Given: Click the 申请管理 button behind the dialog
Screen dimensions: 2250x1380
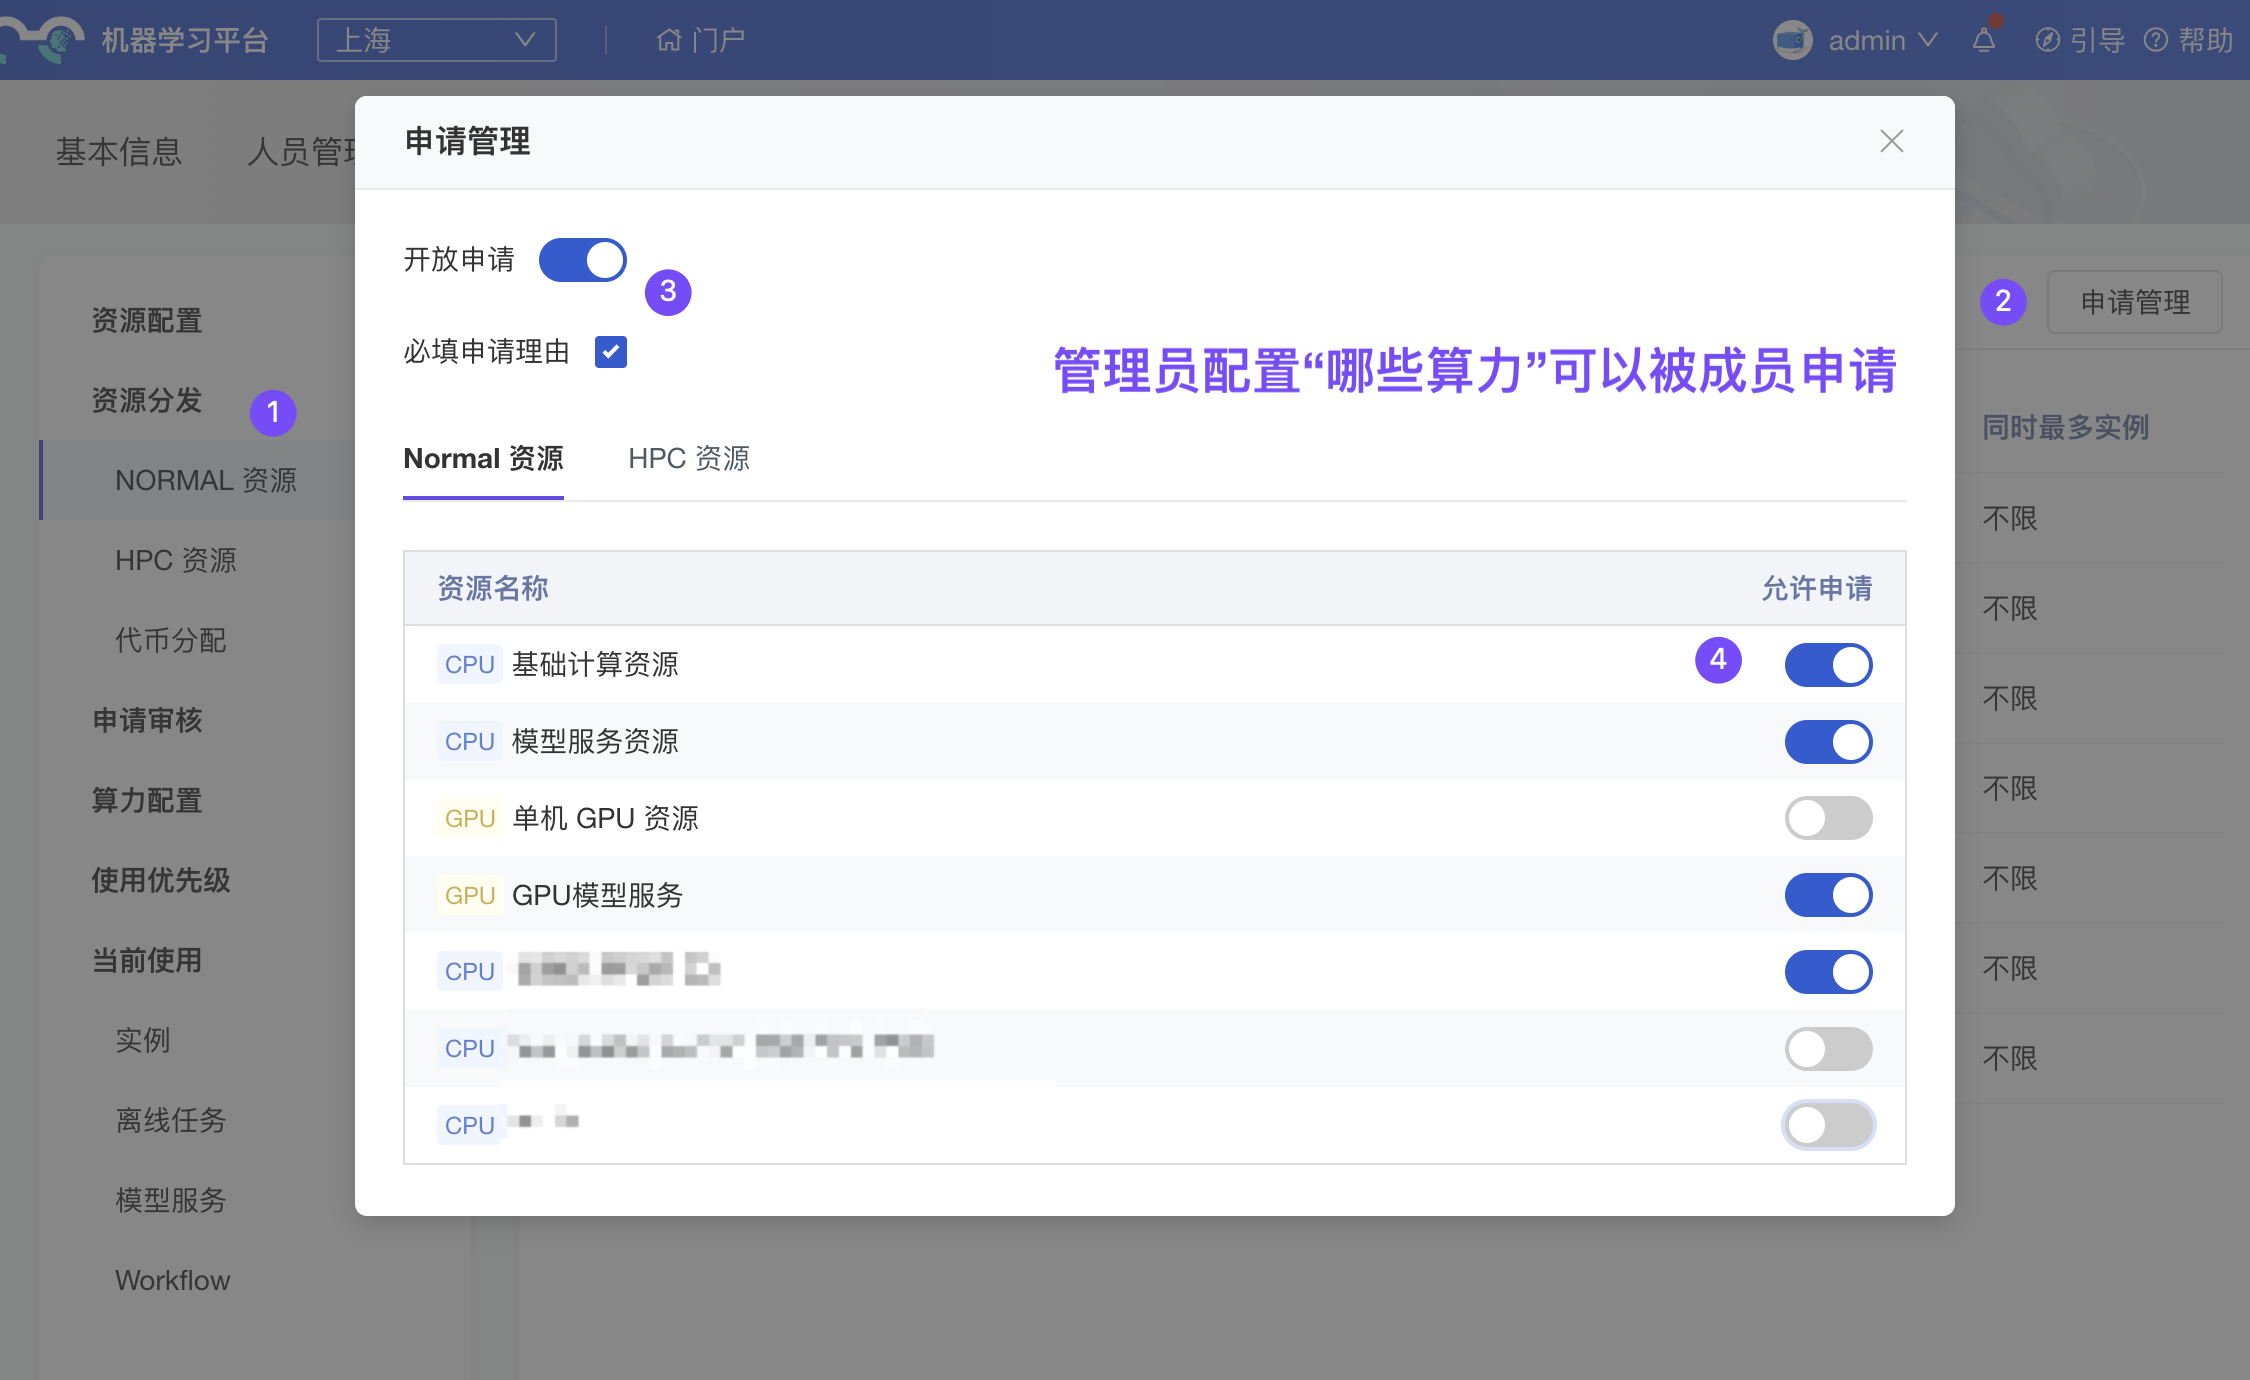Looking at the screenshot, I should click(2134, 302).
